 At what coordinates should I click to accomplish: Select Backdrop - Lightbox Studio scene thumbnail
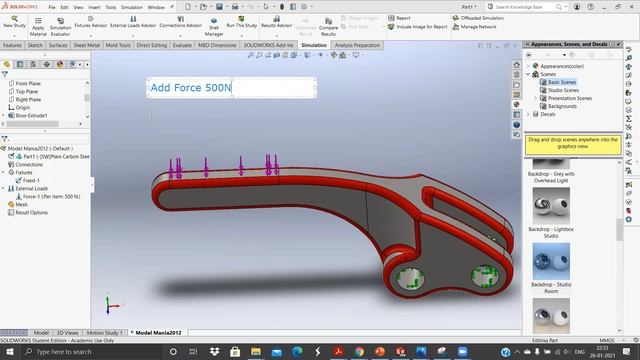pos(551,206)
